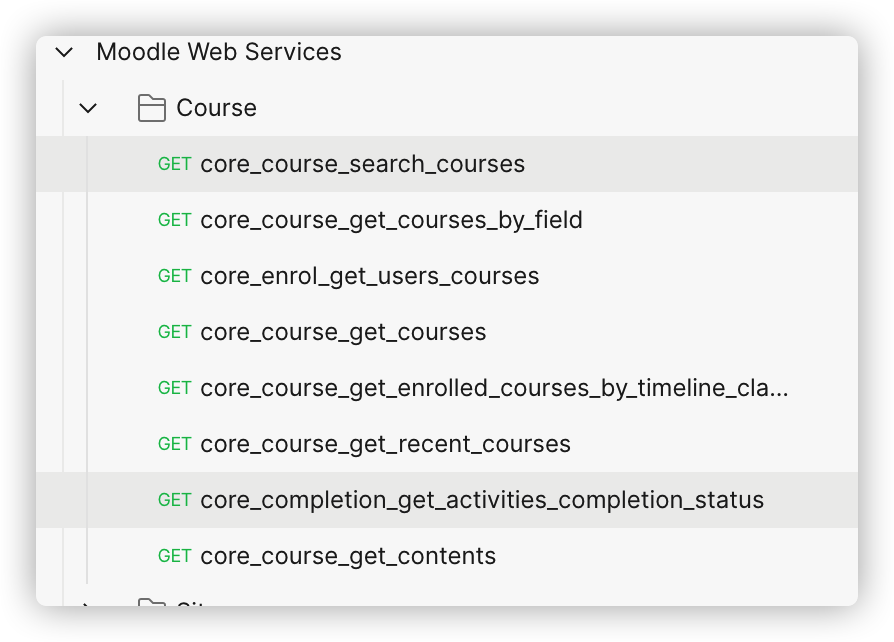894x642 pixels.
Task: Open the core_enrol_get_users_courses request
Action: 446,275
